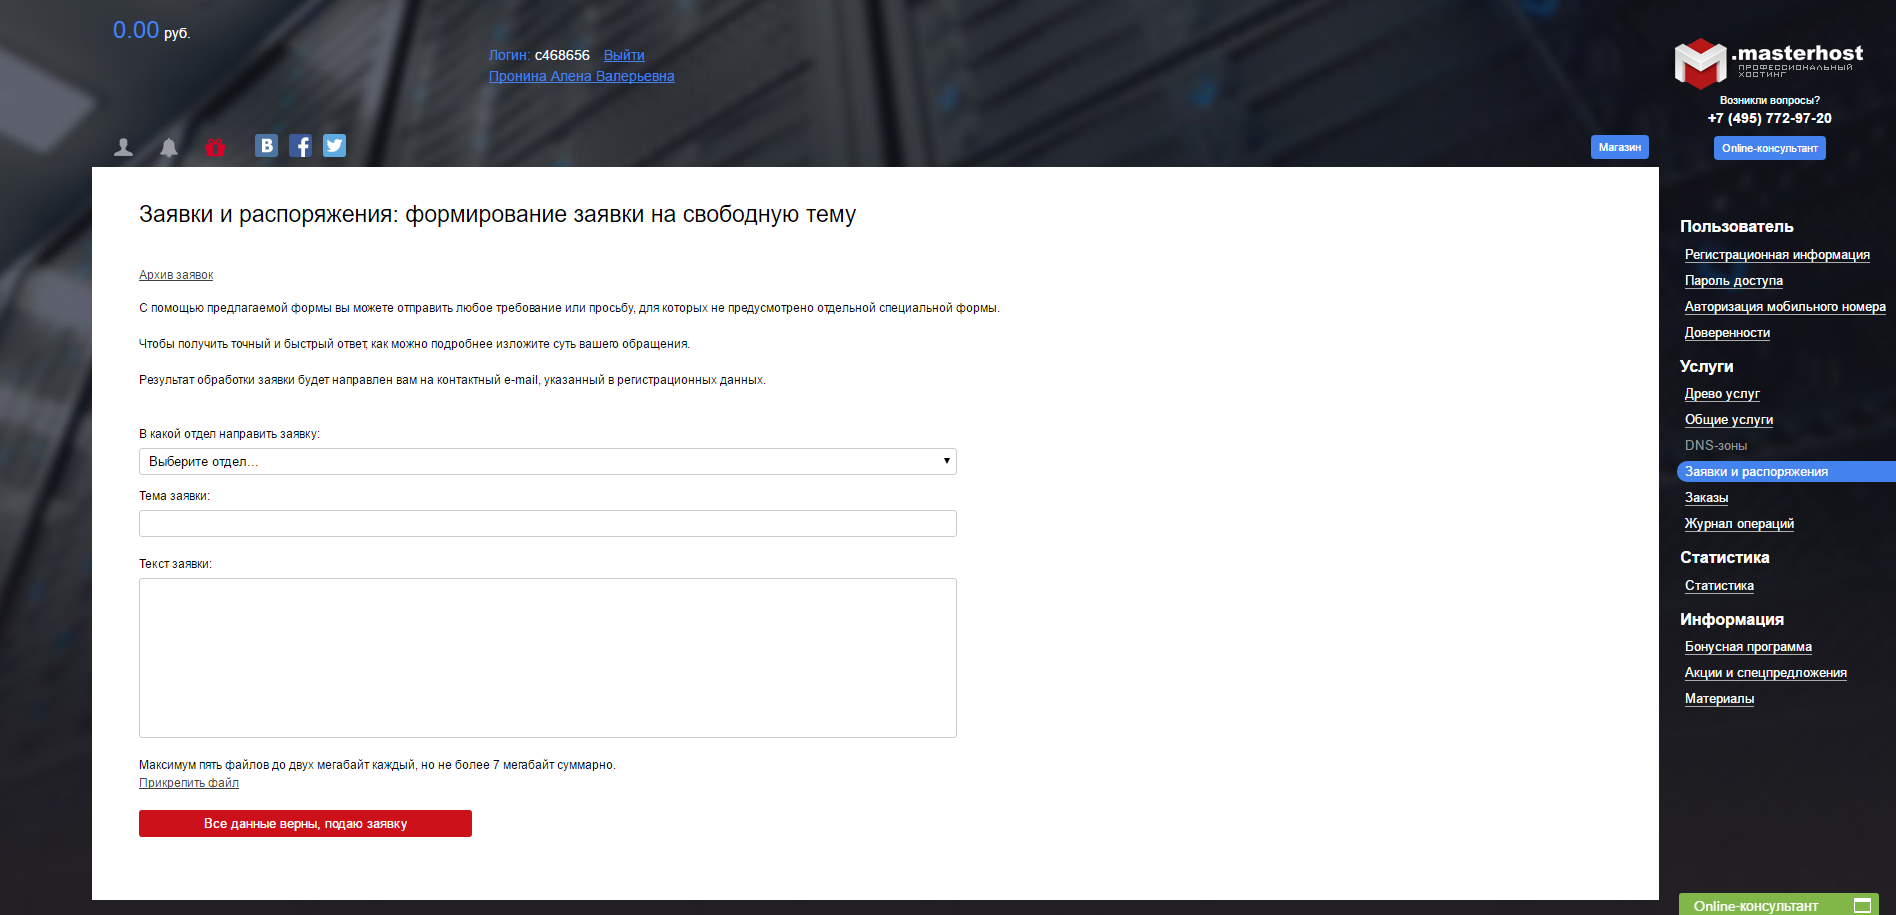View the 'Журнал операций' page
Viewport: 1896px width, 915px height.
[x=1739, y=524]
